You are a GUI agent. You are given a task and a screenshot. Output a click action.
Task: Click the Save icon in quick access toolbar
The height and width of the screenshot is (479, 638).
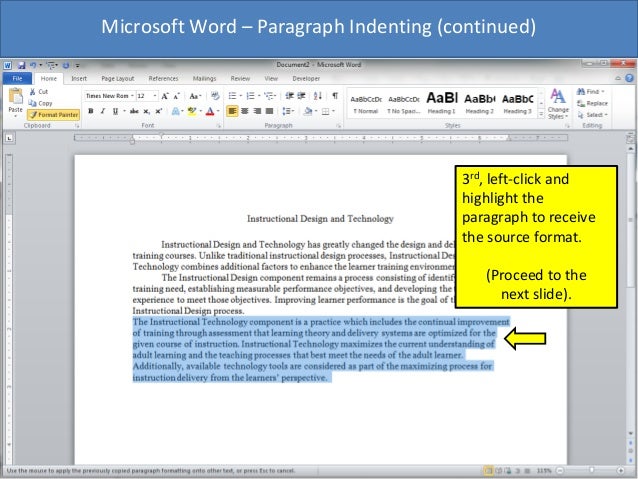21,65
